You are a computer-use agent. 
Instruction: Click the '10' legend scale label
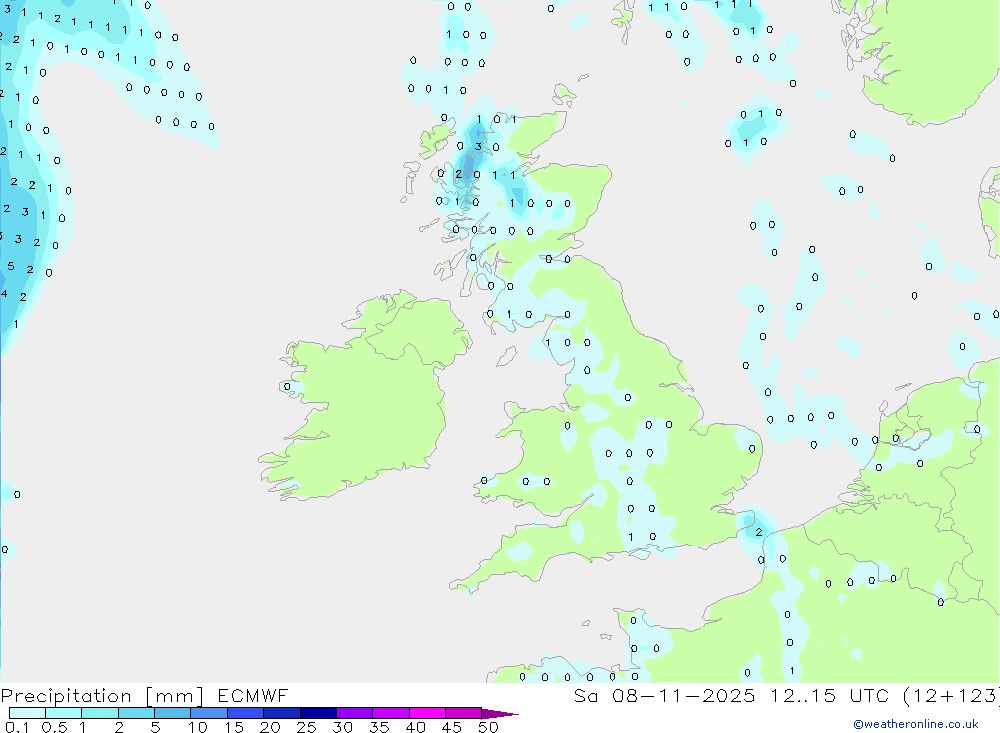coord(198,727)
